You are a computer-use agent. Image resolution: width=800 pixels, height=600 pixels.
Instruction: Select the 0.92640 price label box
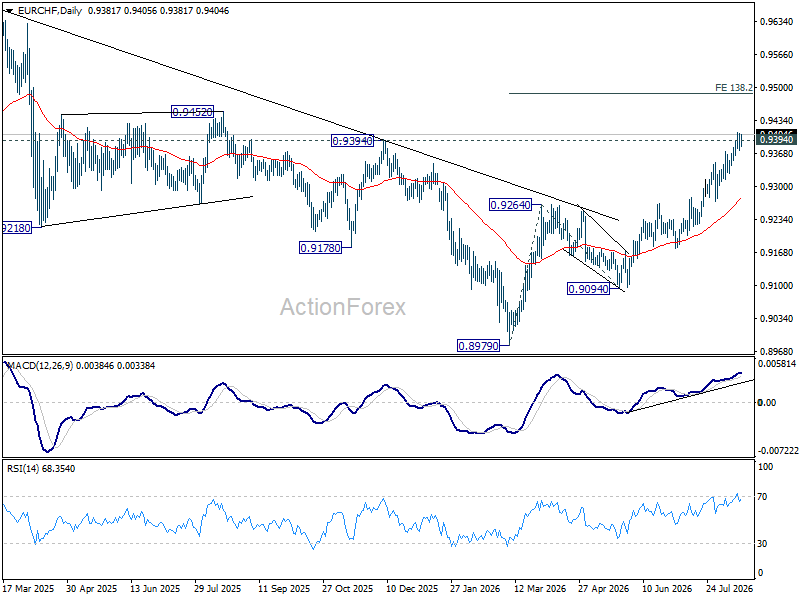(x=510, y=205)
